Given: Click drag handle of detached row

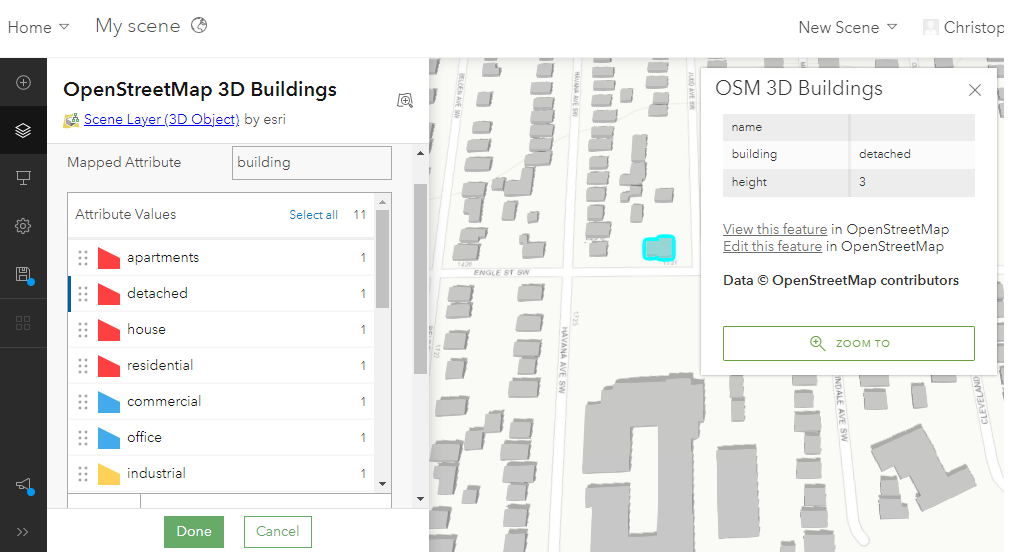Looking at the screenshot, I should coord(83,294).
